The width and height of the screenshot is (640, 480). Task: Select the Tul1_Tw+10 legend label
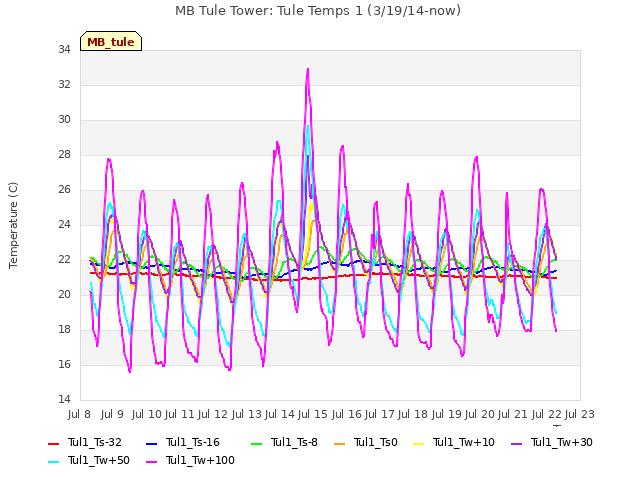[464, 442]
